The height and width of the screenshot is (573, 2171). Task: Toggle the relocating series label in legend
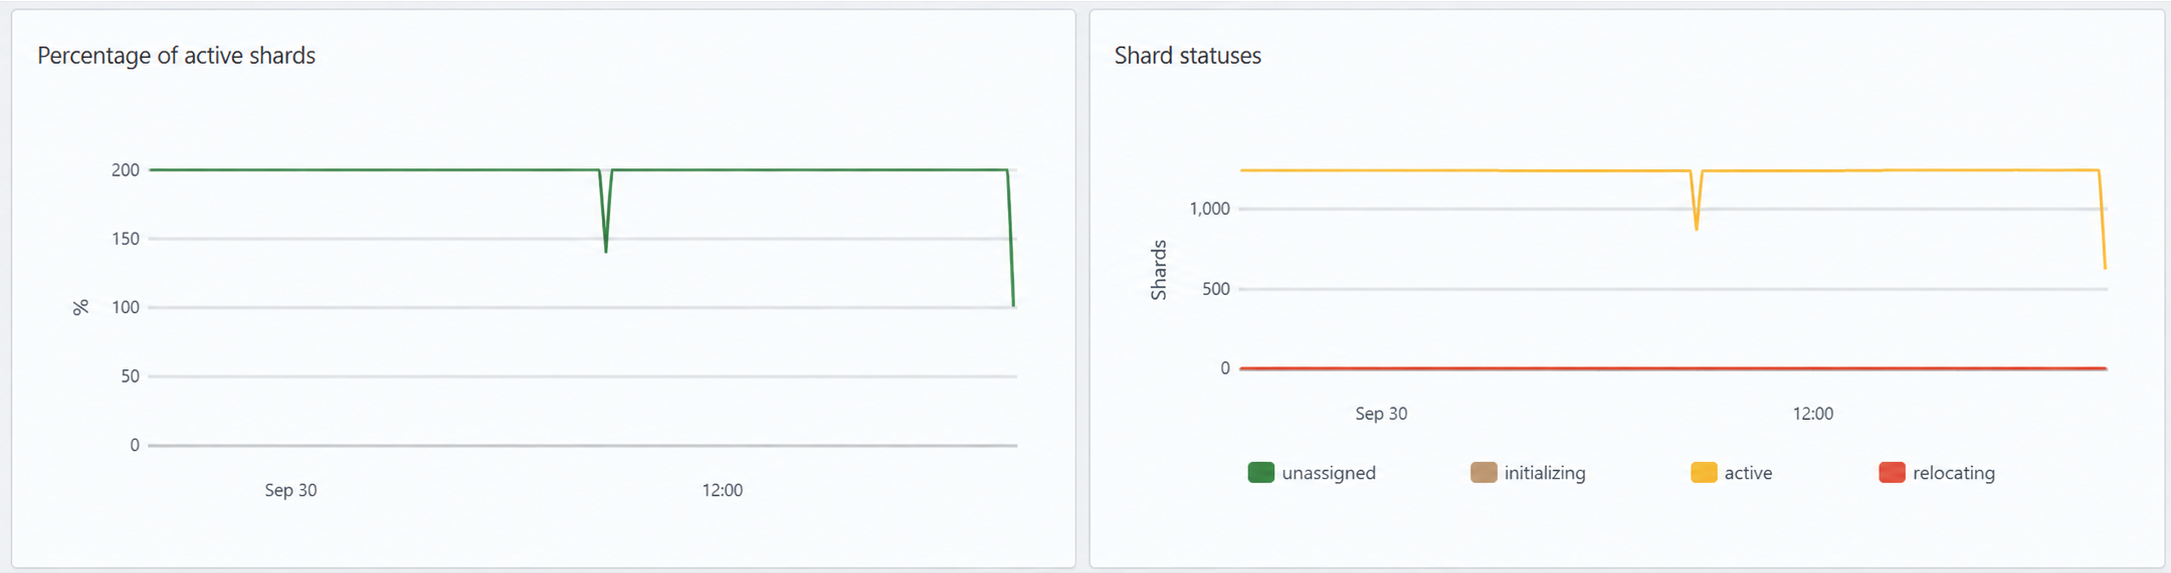point(1954,473)
